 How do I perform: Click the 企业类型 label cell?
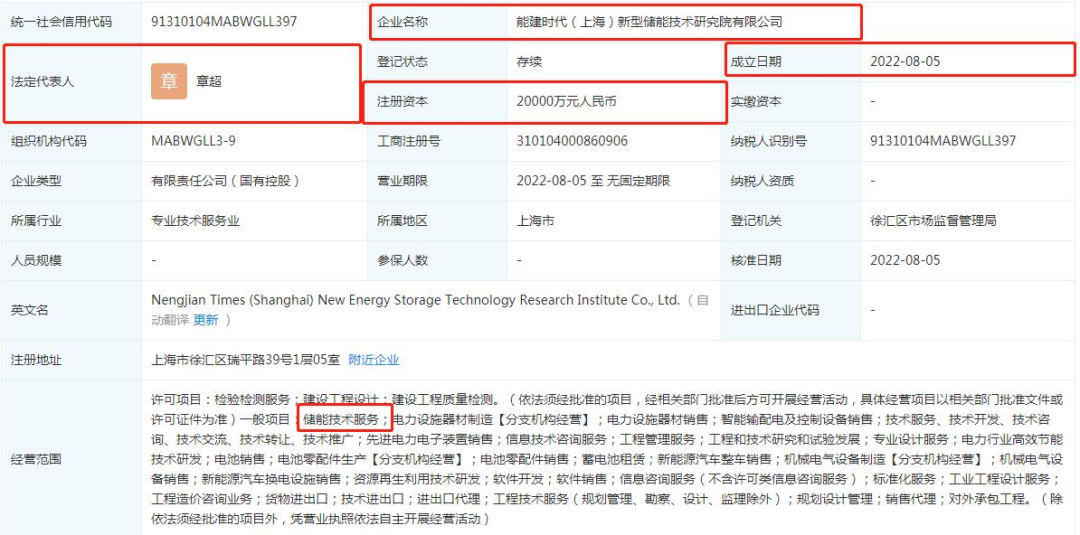[71, 181]
